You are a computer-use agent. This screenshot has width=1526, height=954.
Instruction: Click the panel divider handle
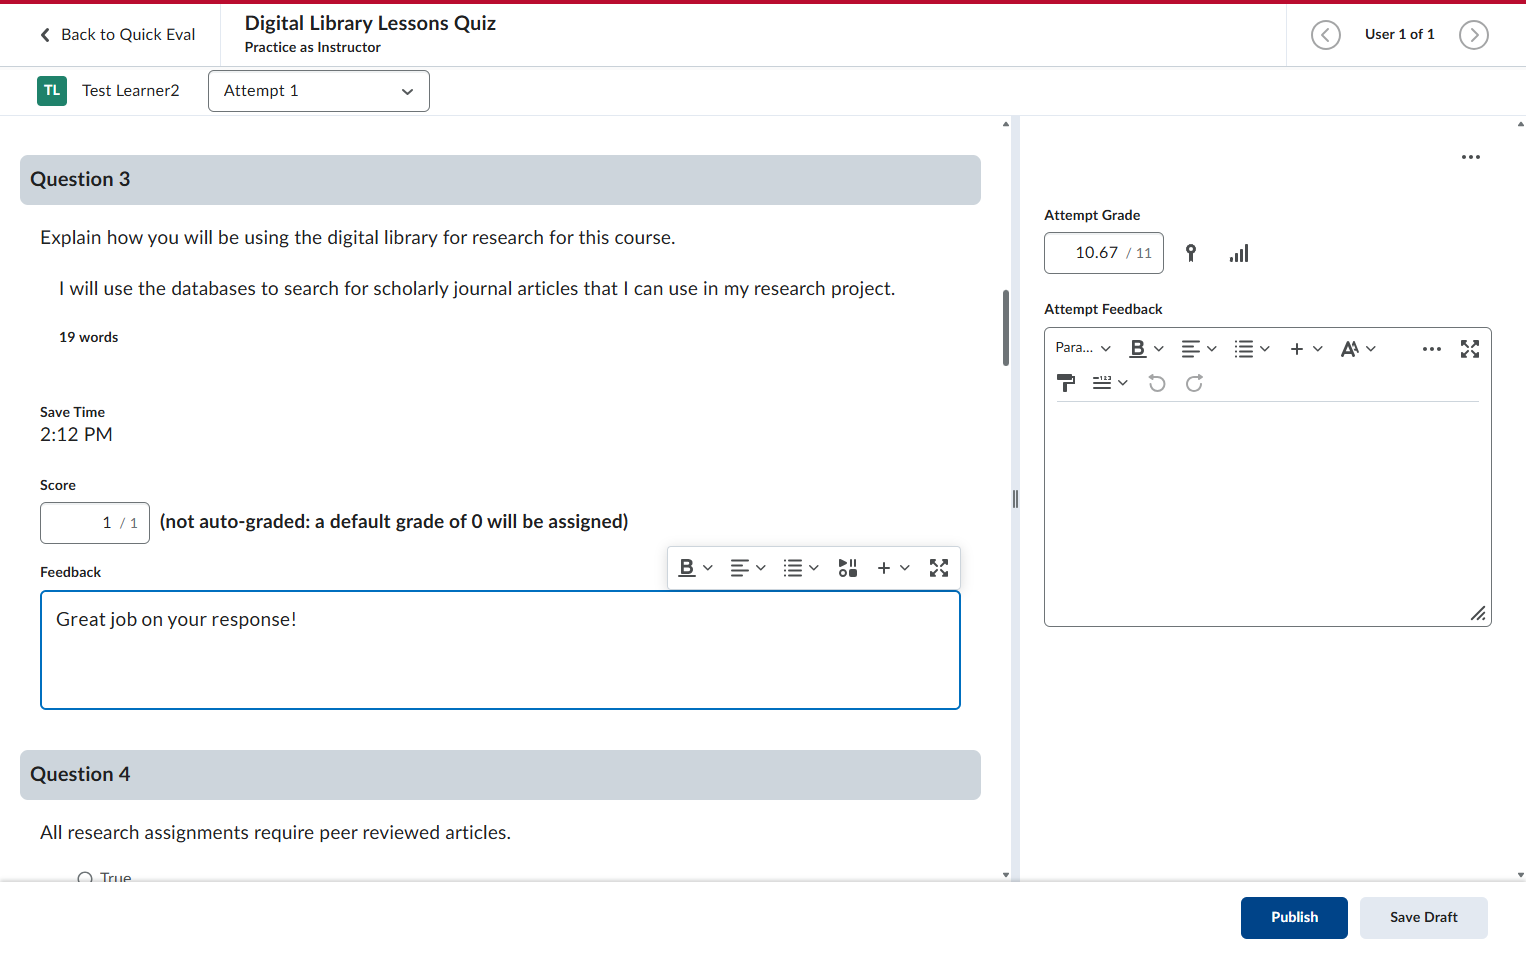1015,499
